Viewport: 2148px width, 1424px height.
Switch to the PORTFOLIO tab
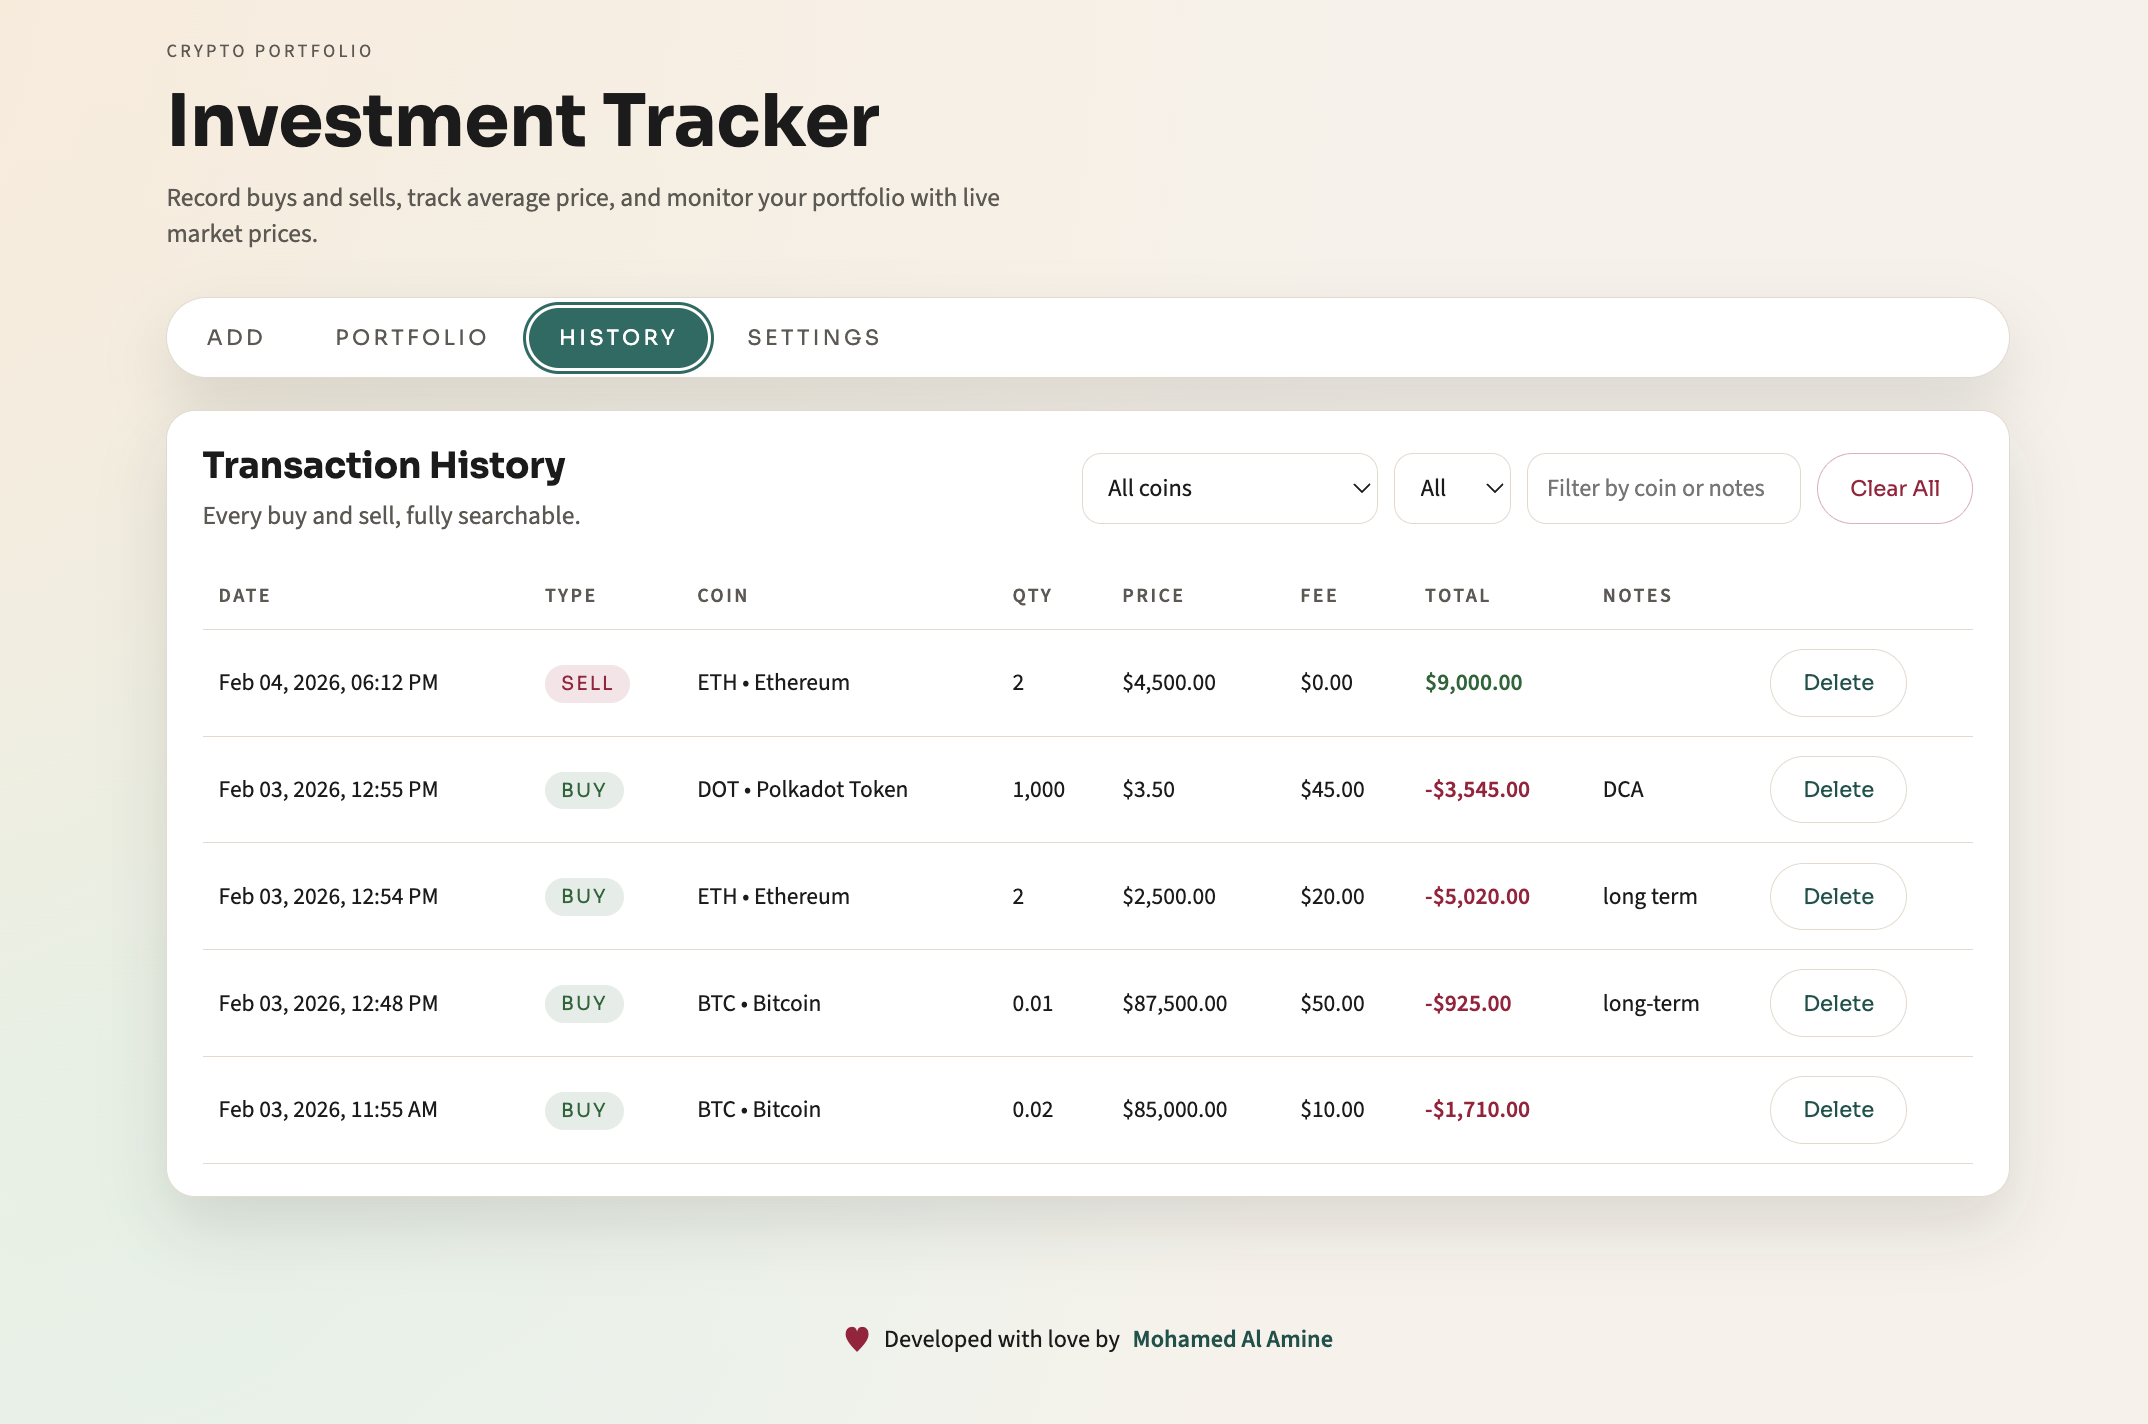[410, 337]
